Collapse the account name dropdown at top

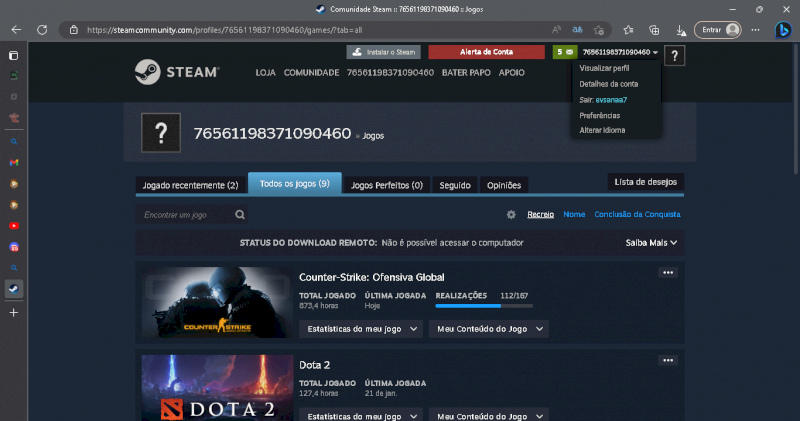(x=620, y=51)
